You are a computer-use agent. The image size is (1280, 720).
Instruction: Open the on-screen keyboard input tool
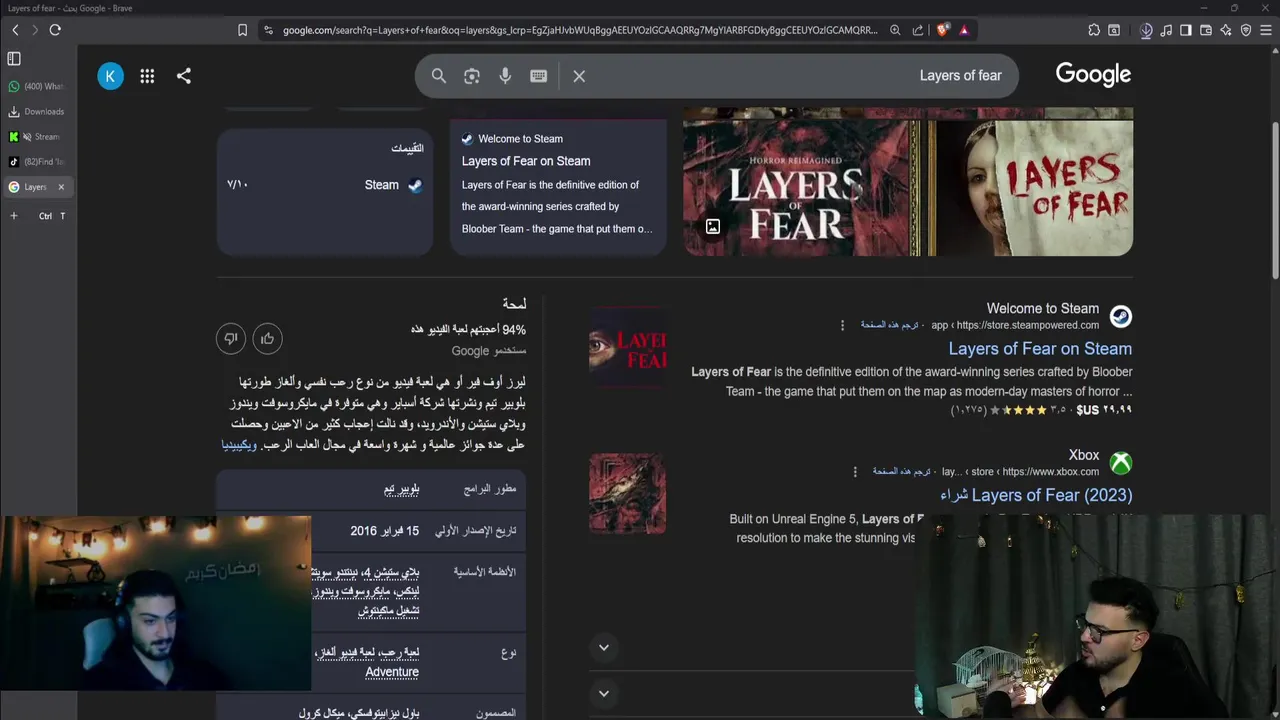tap(538, 76)
